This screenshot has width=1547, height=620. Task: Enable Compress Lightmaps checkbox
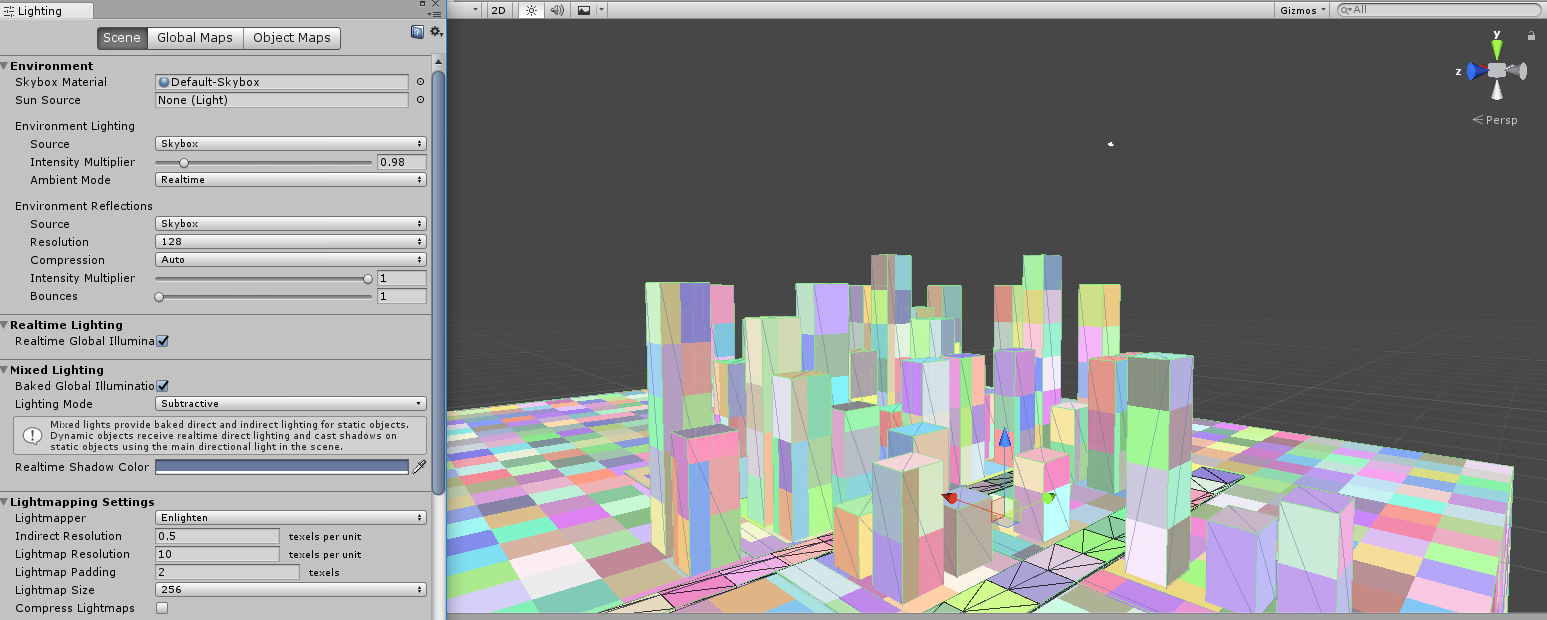point(162,608)
